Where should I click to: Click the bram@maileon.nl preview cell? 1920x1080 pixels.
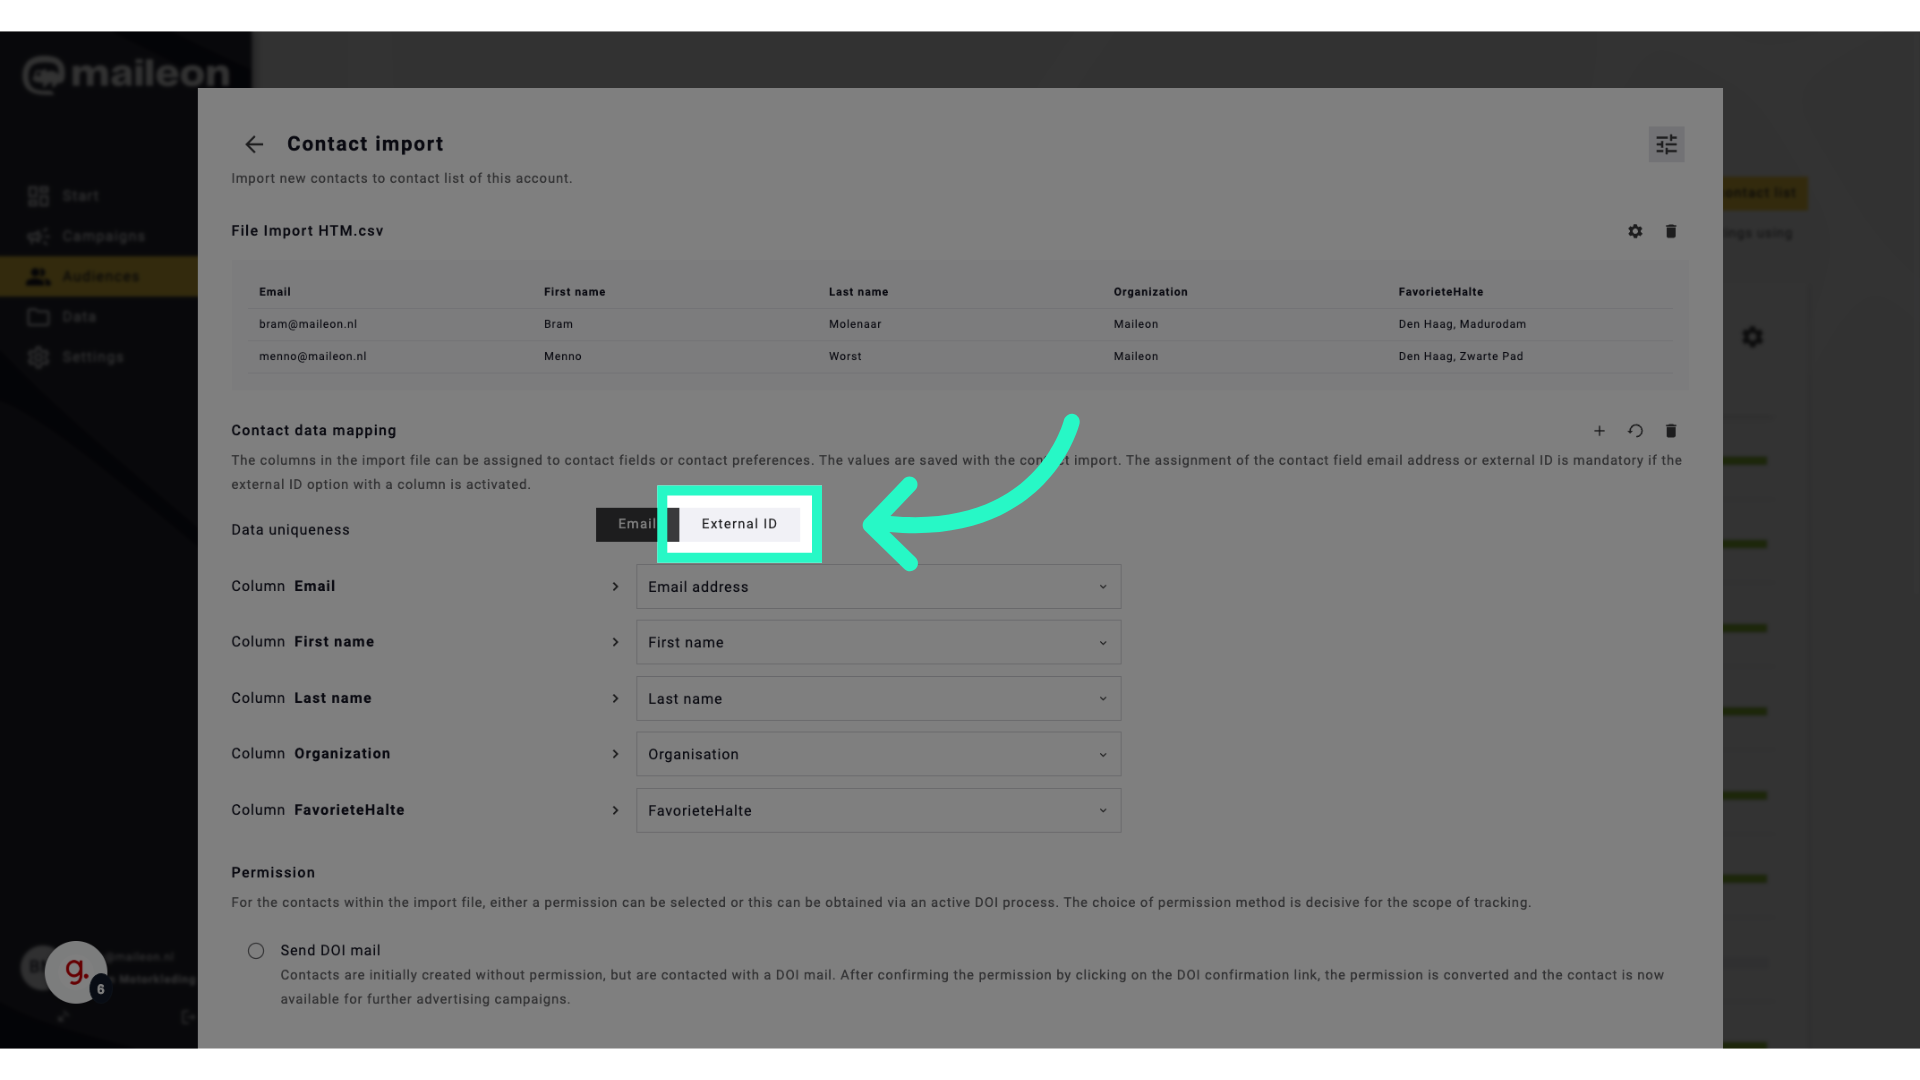(x=308, y=324)
